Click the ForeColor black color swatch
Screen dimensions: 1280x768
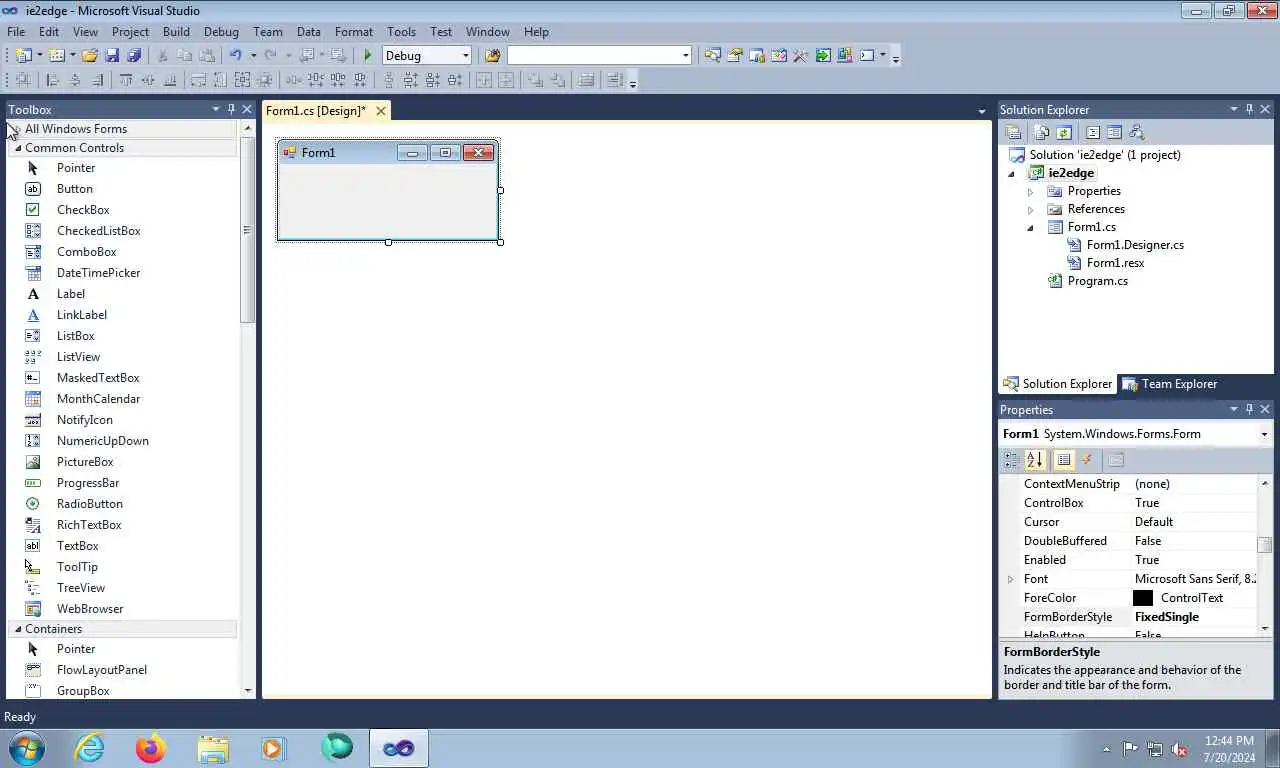[1143, 598]
